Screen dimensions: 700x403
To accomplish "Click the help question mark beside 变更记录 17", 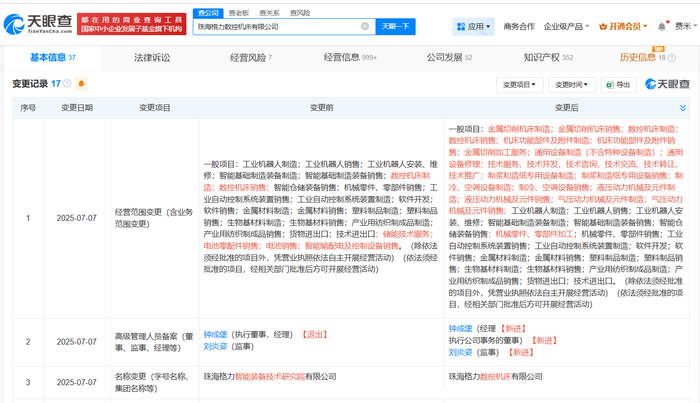I will point(68,84).
